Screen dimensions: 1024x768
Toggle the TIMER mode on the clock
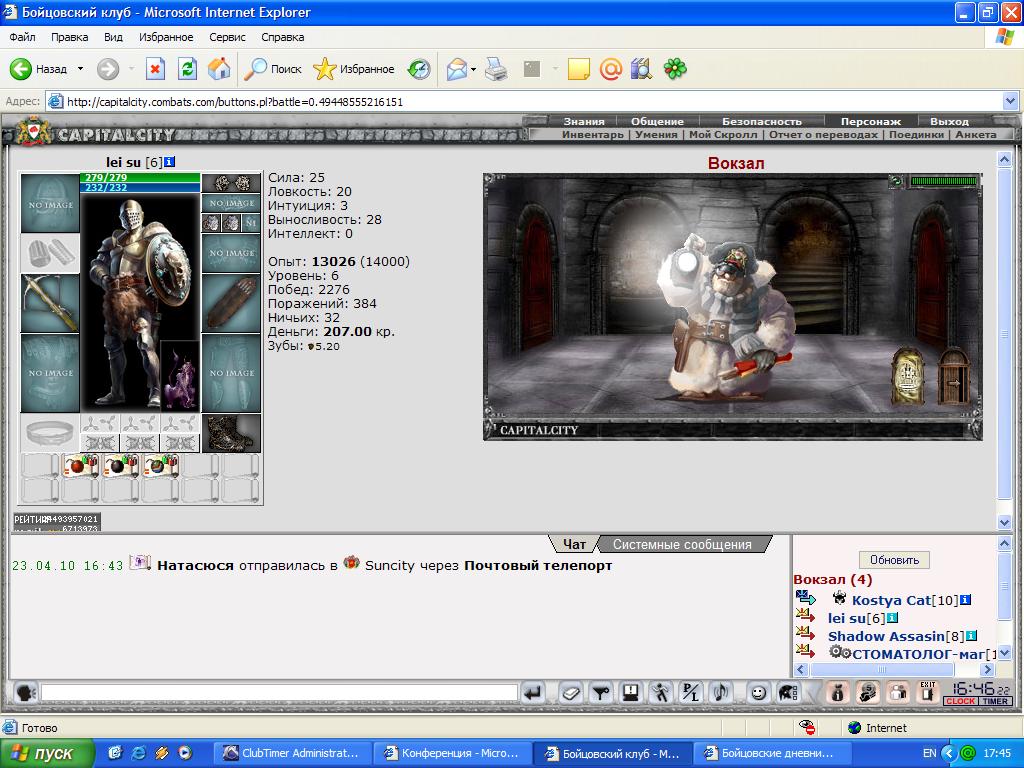coord(995,701)
